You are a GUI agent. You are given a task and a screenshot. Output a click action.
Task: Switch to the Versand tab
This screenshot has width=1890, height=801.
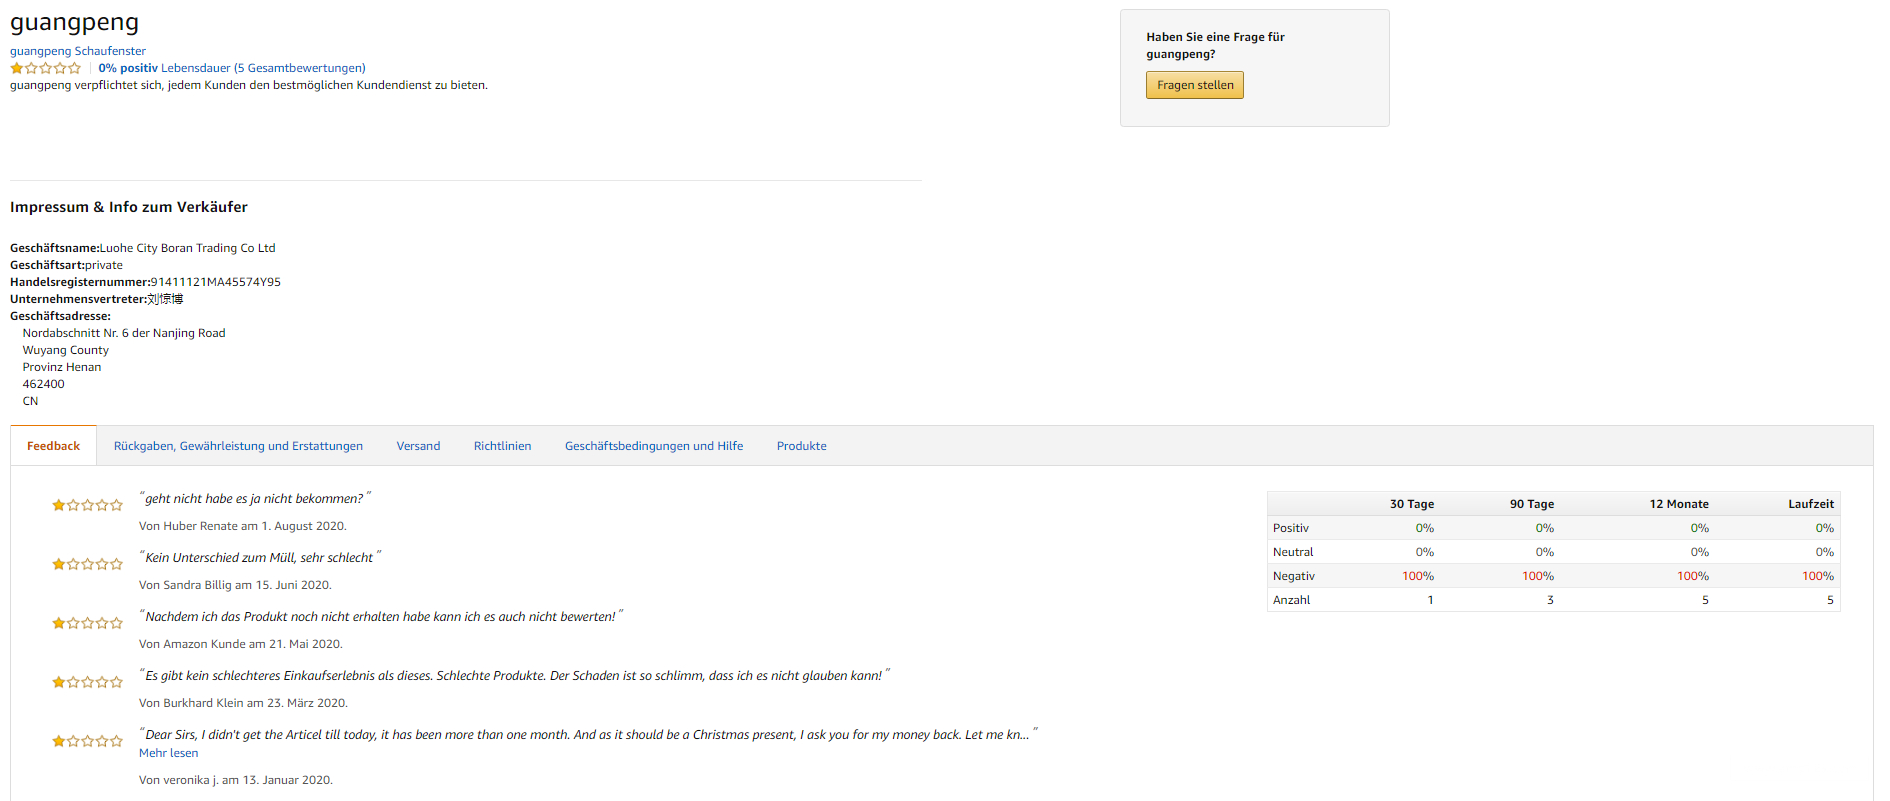pyautogui.click(x=418, y=446)
